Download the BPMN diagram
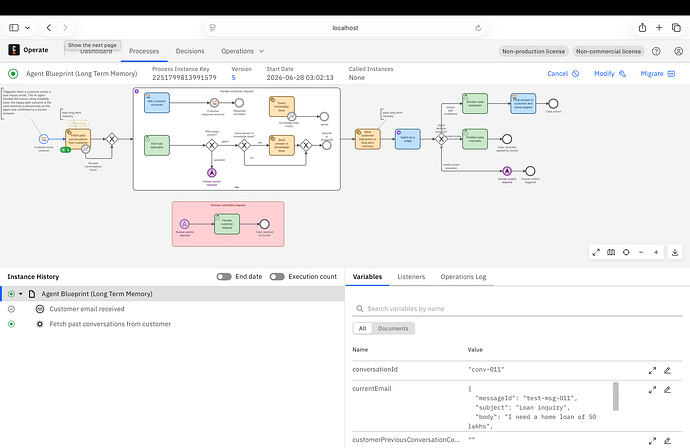690x448 pixels. 675,252
